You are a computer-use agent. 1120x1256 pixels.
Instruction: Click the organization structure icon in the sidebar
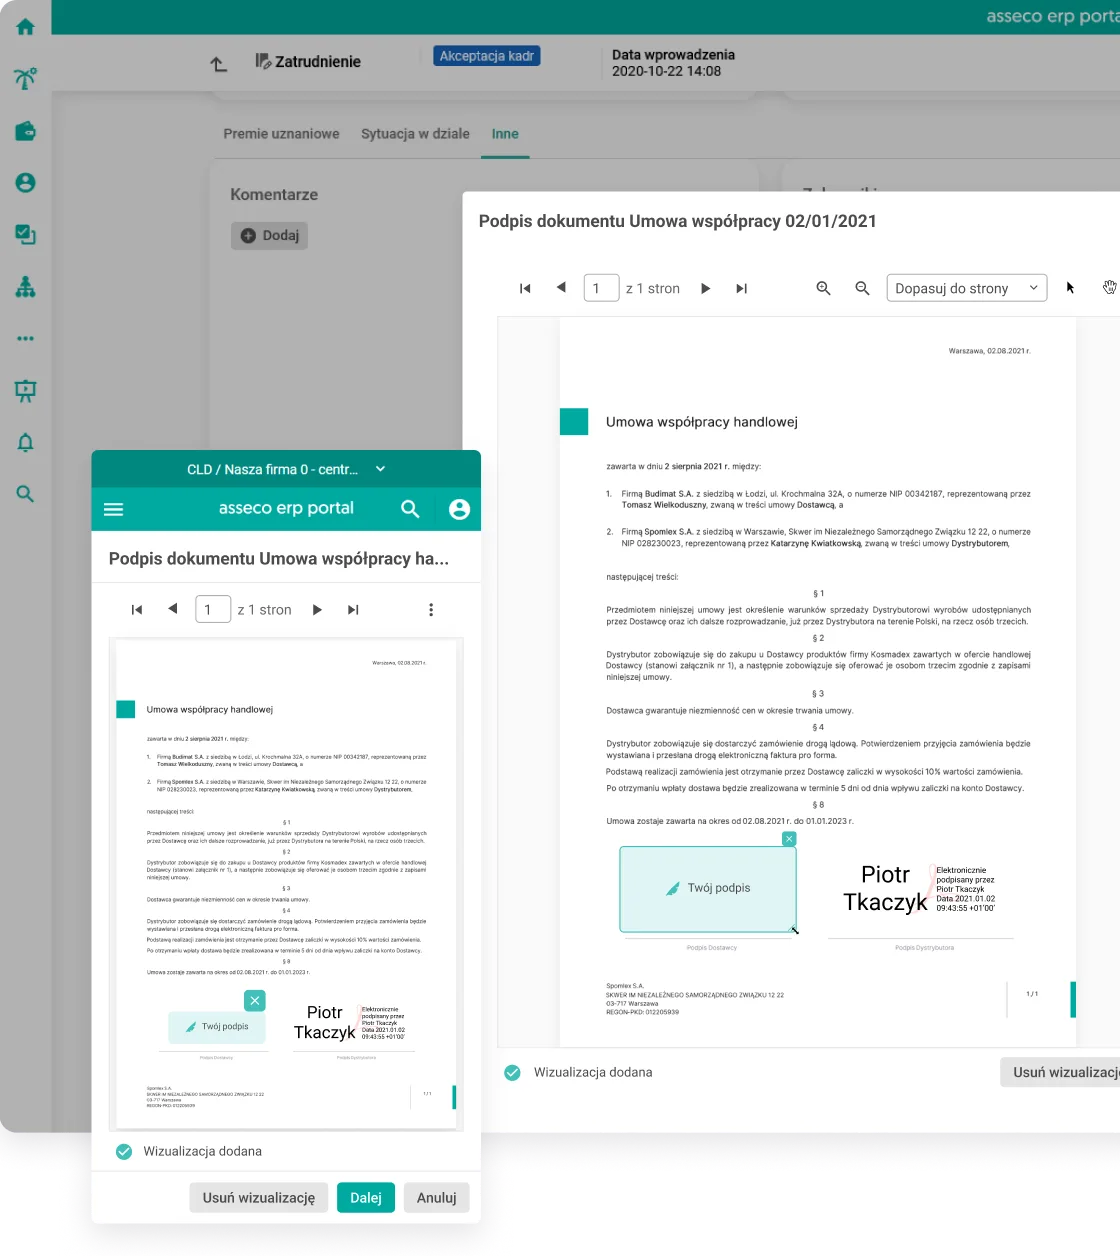(26, 287)
